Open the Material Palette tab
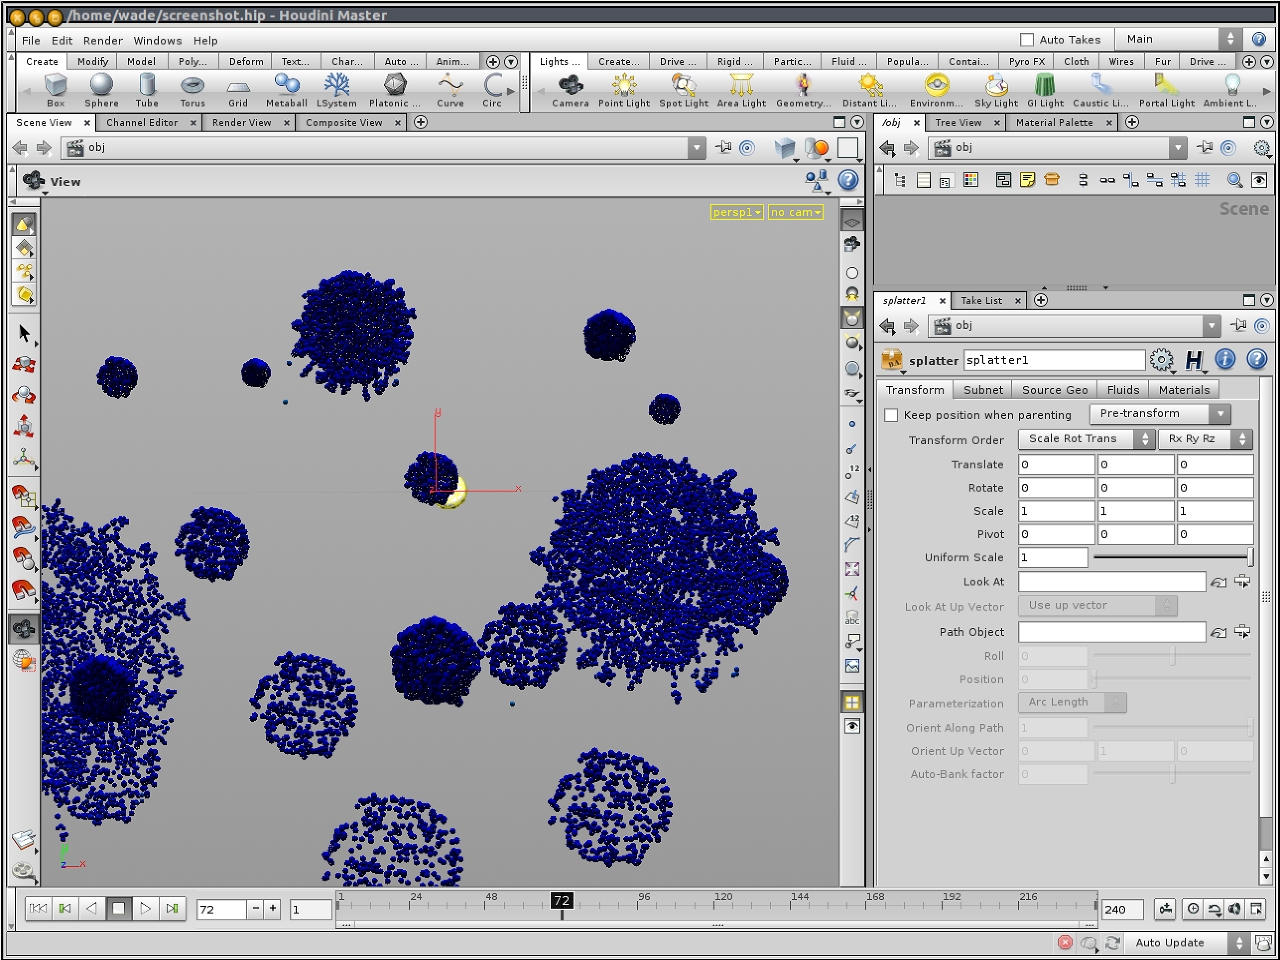Image resolution: width=1280 pixels, height=960 pixels. 1054,123
